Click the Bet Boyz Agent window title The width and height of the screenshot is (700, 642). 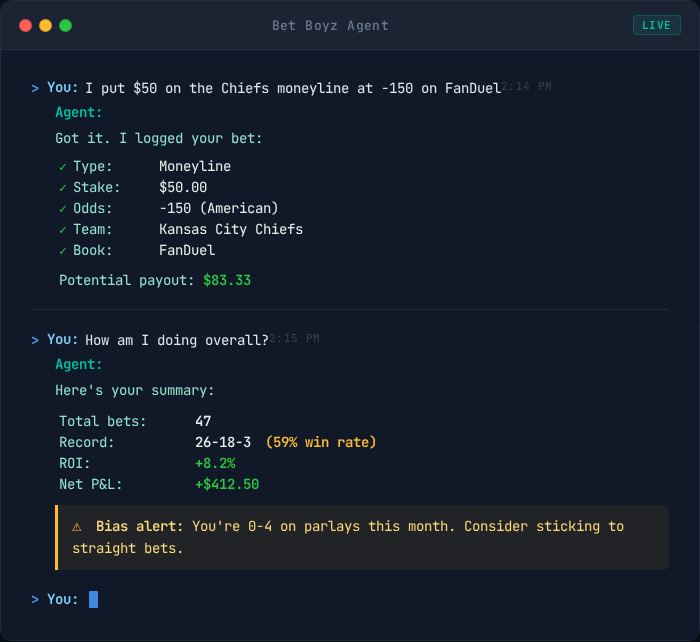(330, 25)
